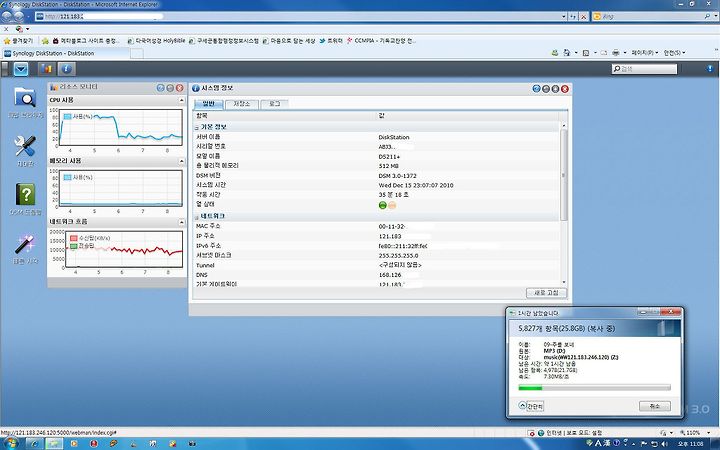Click the DSM 3.0-1372 version value
The image size is (720, 450).
(x=397, y=176)
